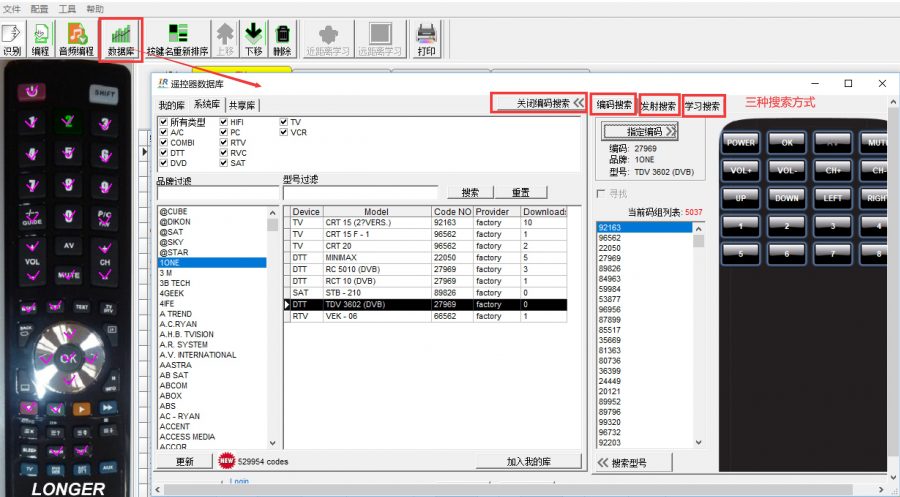
Task: Open the 发射搜索 tab
Action: click(658, 105)
